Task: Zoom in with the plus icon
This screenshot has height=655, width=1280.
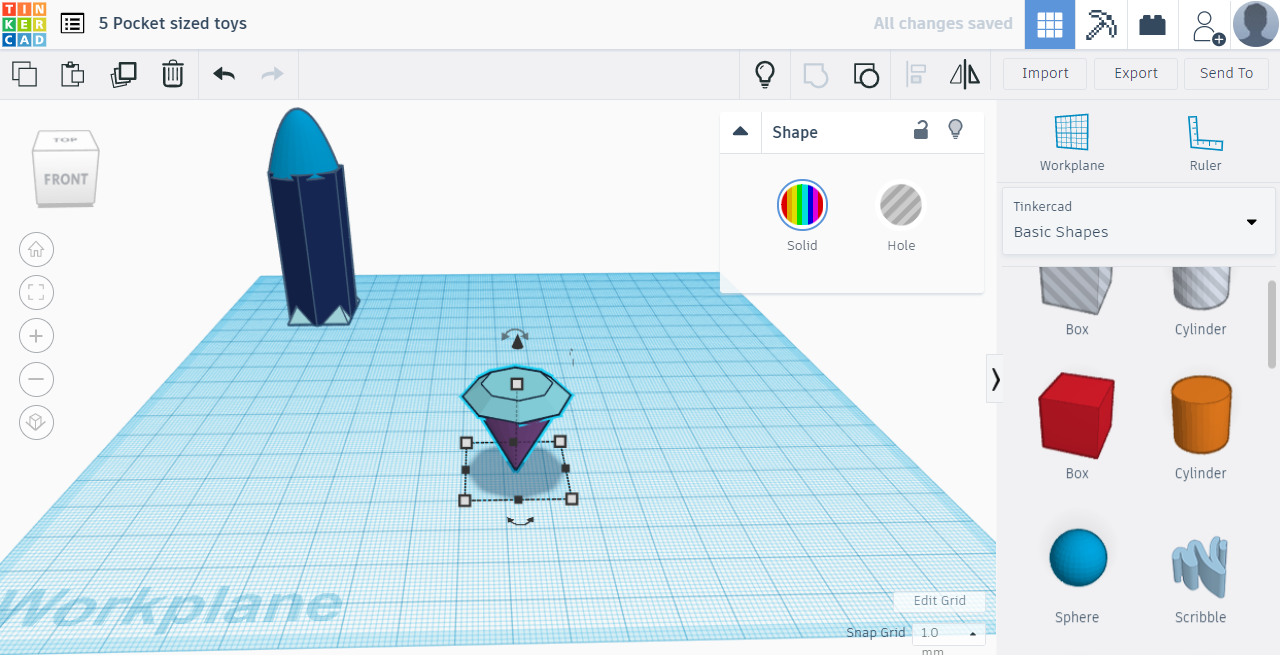Action: coord(37,336)
